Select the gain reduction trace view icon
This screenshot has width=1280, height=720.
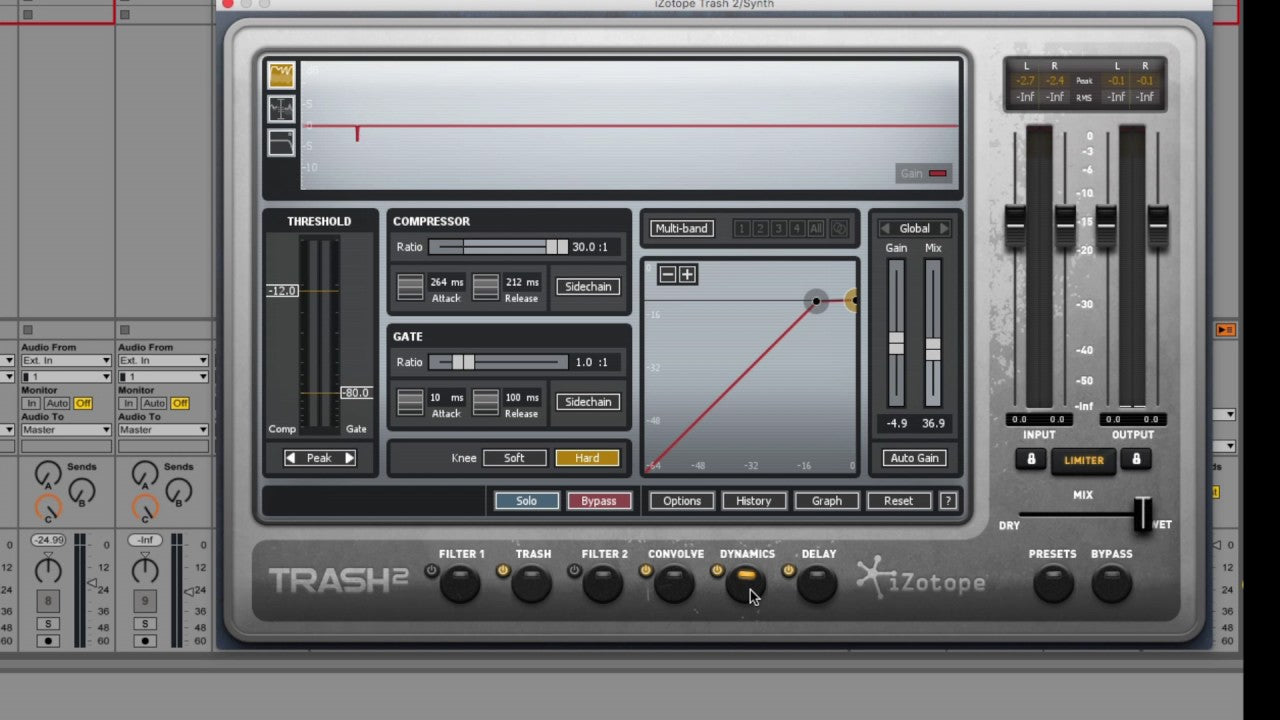[281, 74]
